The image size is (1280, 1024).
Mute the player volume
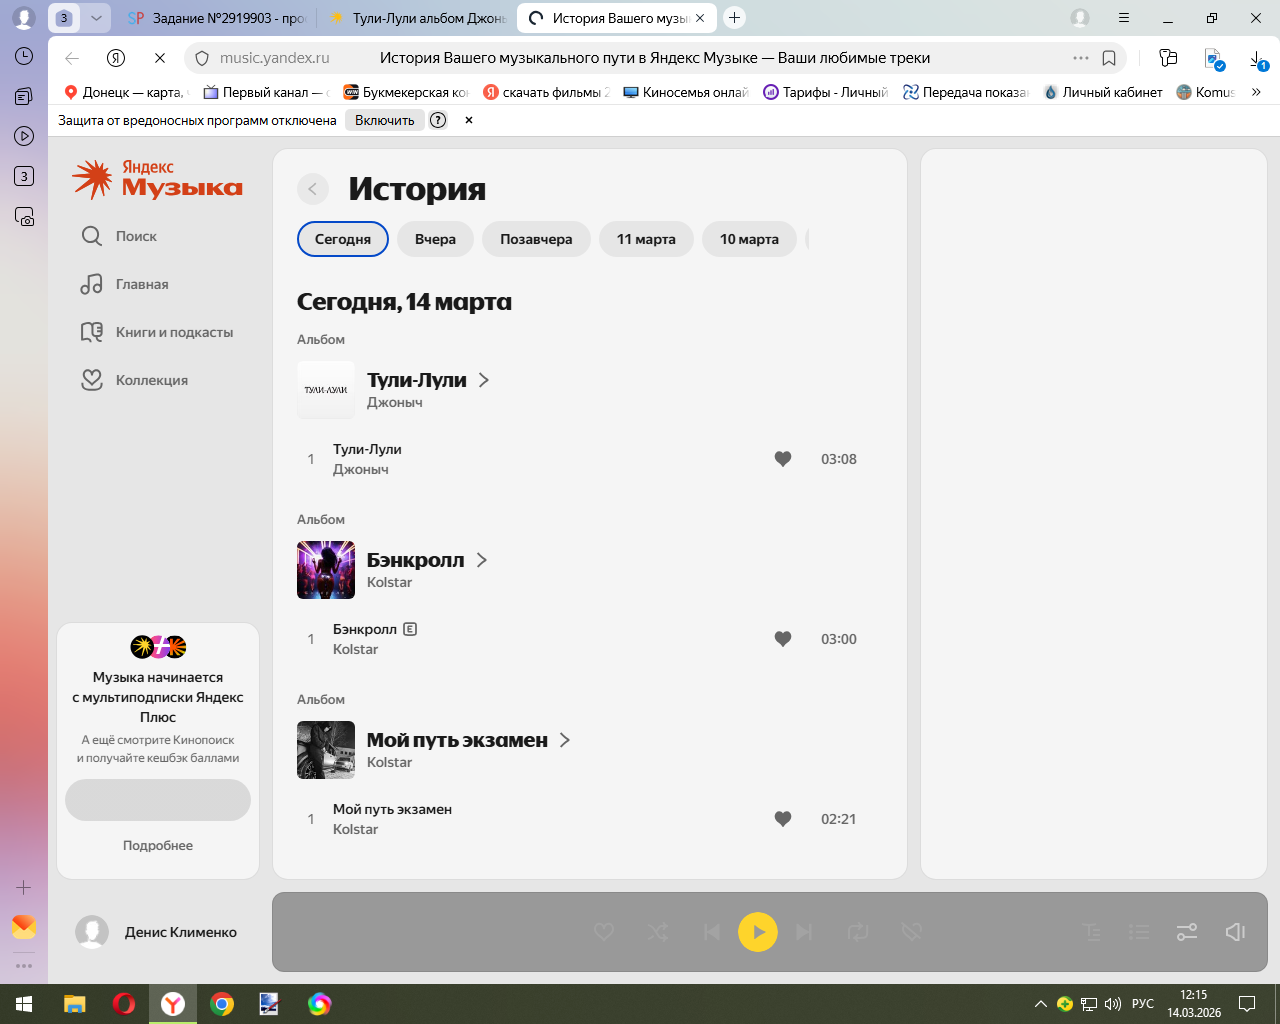pos(1235,932)
